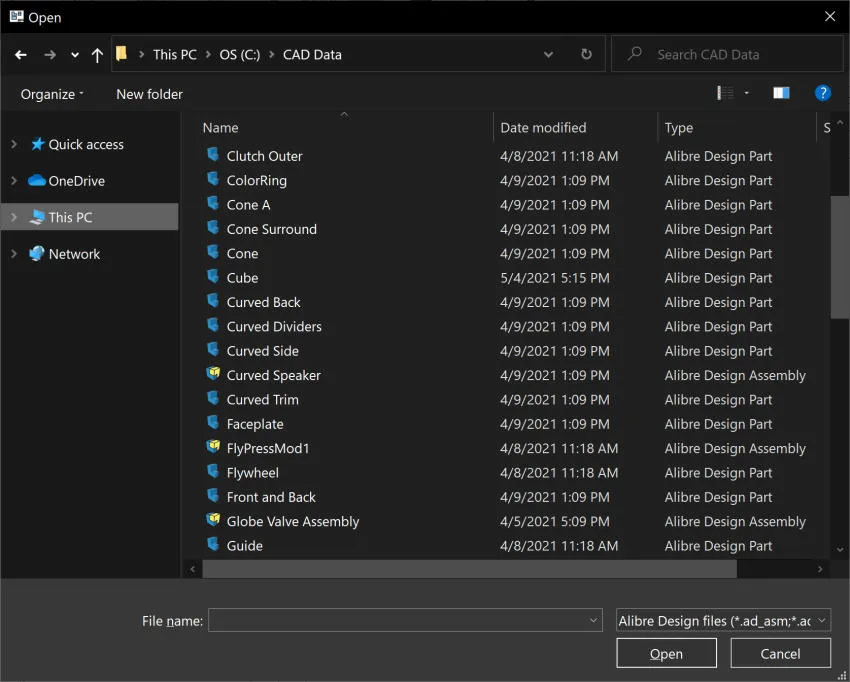Viewport: 850px width, 682px height.
Task: Click the Open button
Action: point(666,653)
